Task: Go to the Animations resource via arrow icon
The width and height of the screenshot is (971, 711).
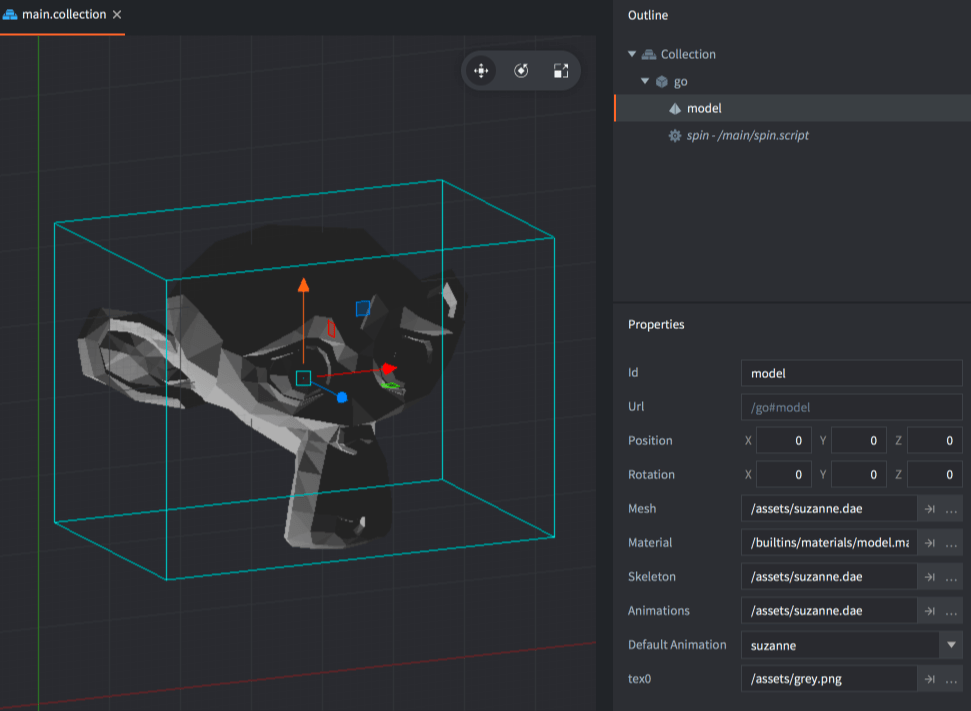Action: 929,611
